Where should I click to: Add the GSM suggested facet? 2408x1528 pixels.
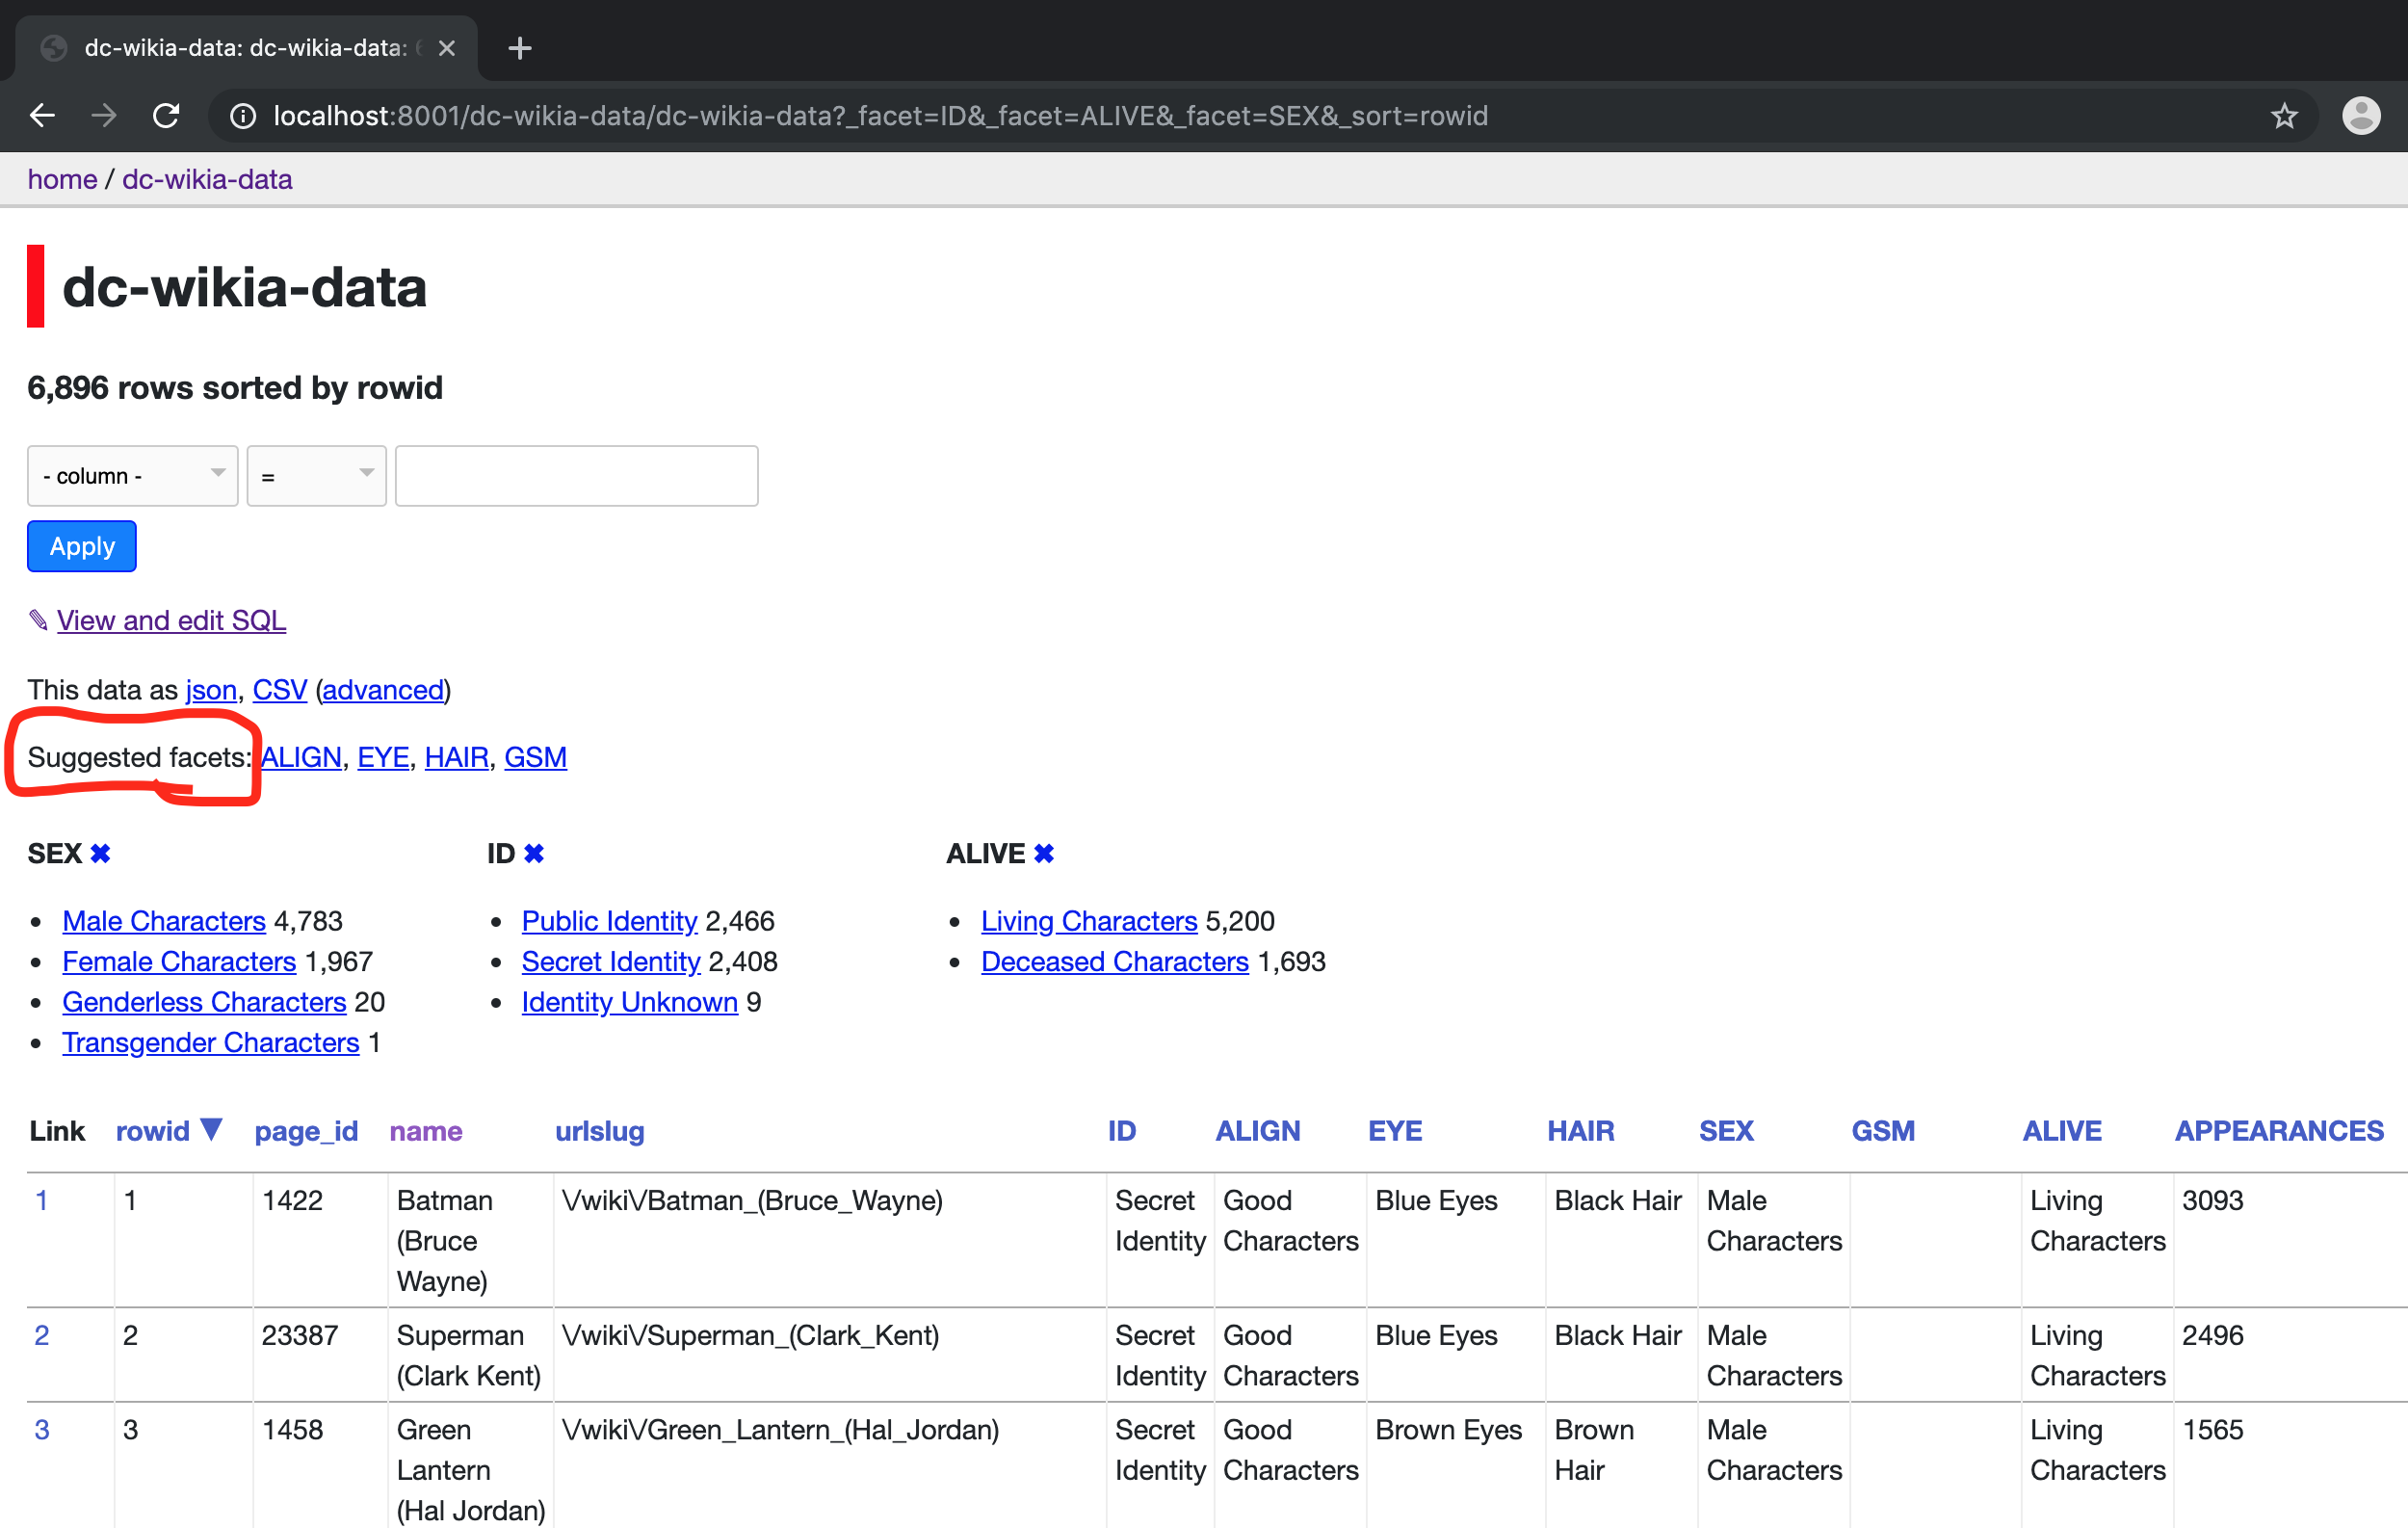(x=535, y=757)
